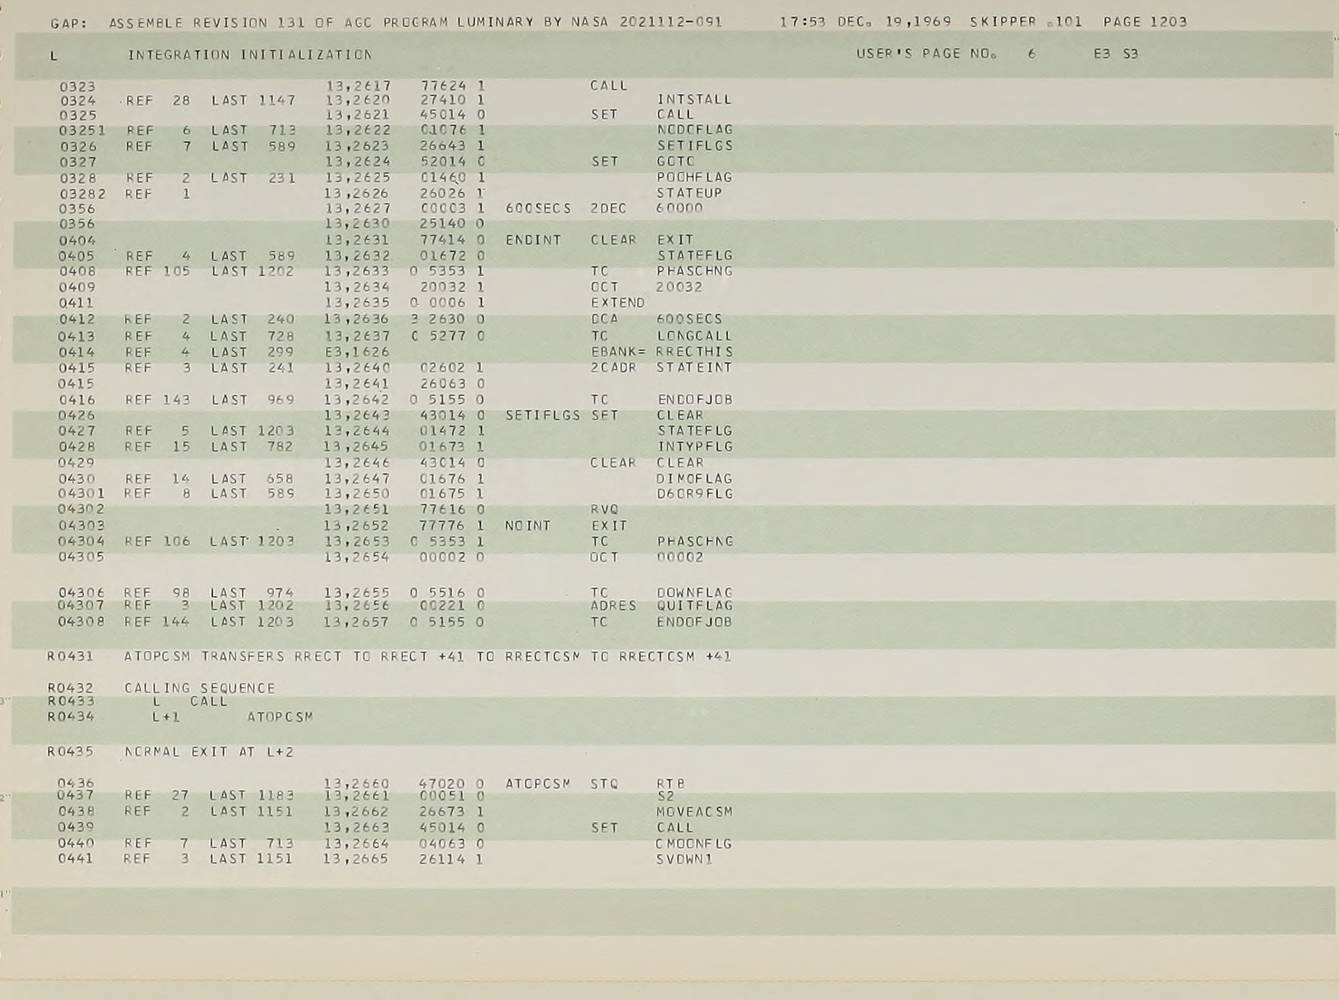Click the value '60000'
Viewport: 1339px width, 1000px height.
pos(680,208)
